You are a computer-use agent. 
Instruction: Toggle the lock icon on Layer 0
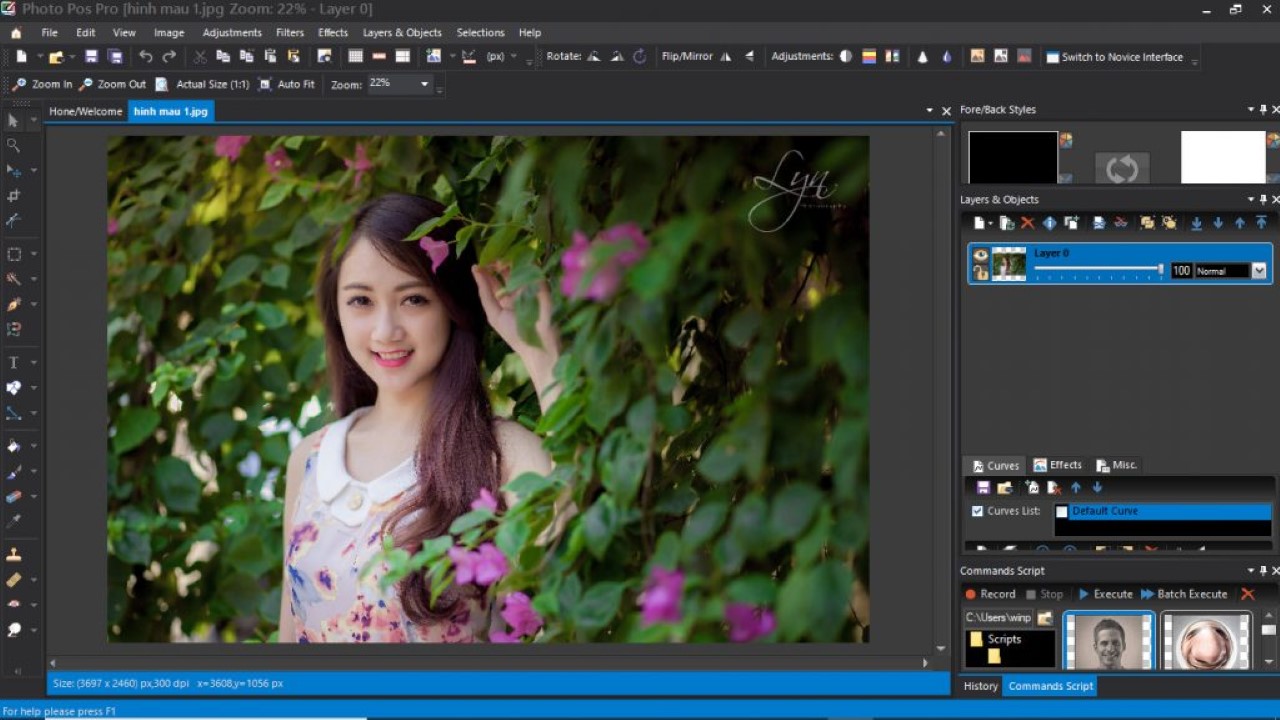[x=980, y=272]
